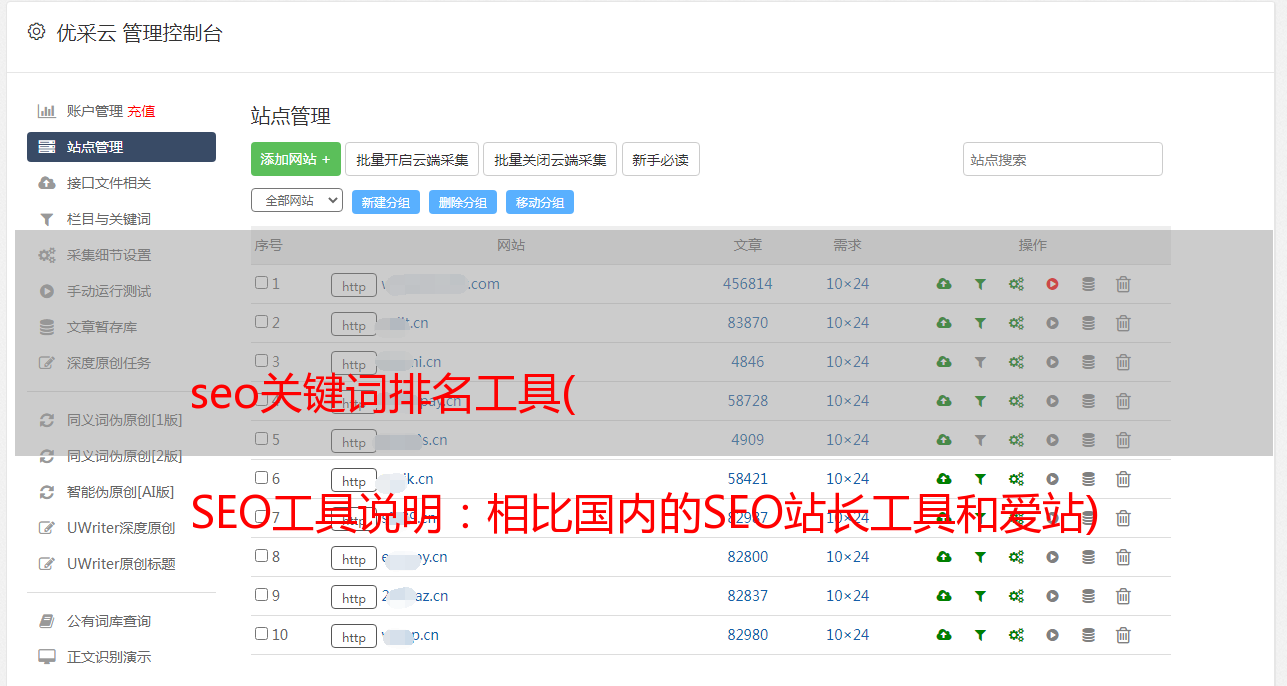Check the checkbox for site row 1
Screen dimensions: 1287x686
(x=261, y=283)
